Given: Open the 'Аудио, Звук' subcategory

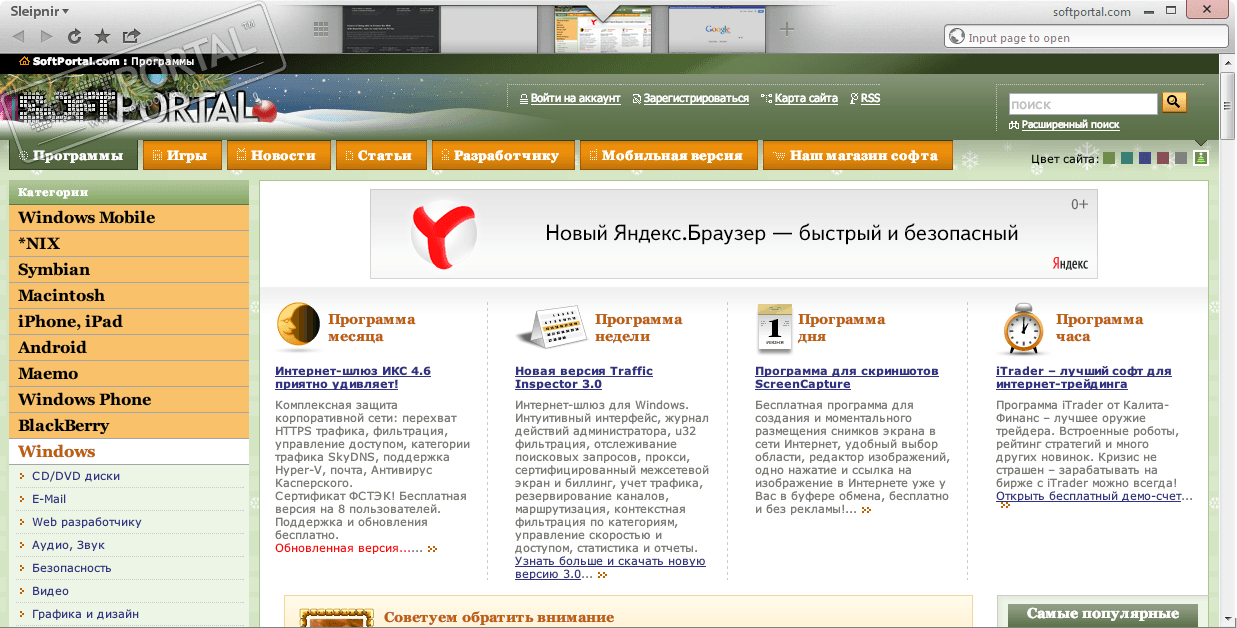Looking at the screenshot, I should point(68,545).
